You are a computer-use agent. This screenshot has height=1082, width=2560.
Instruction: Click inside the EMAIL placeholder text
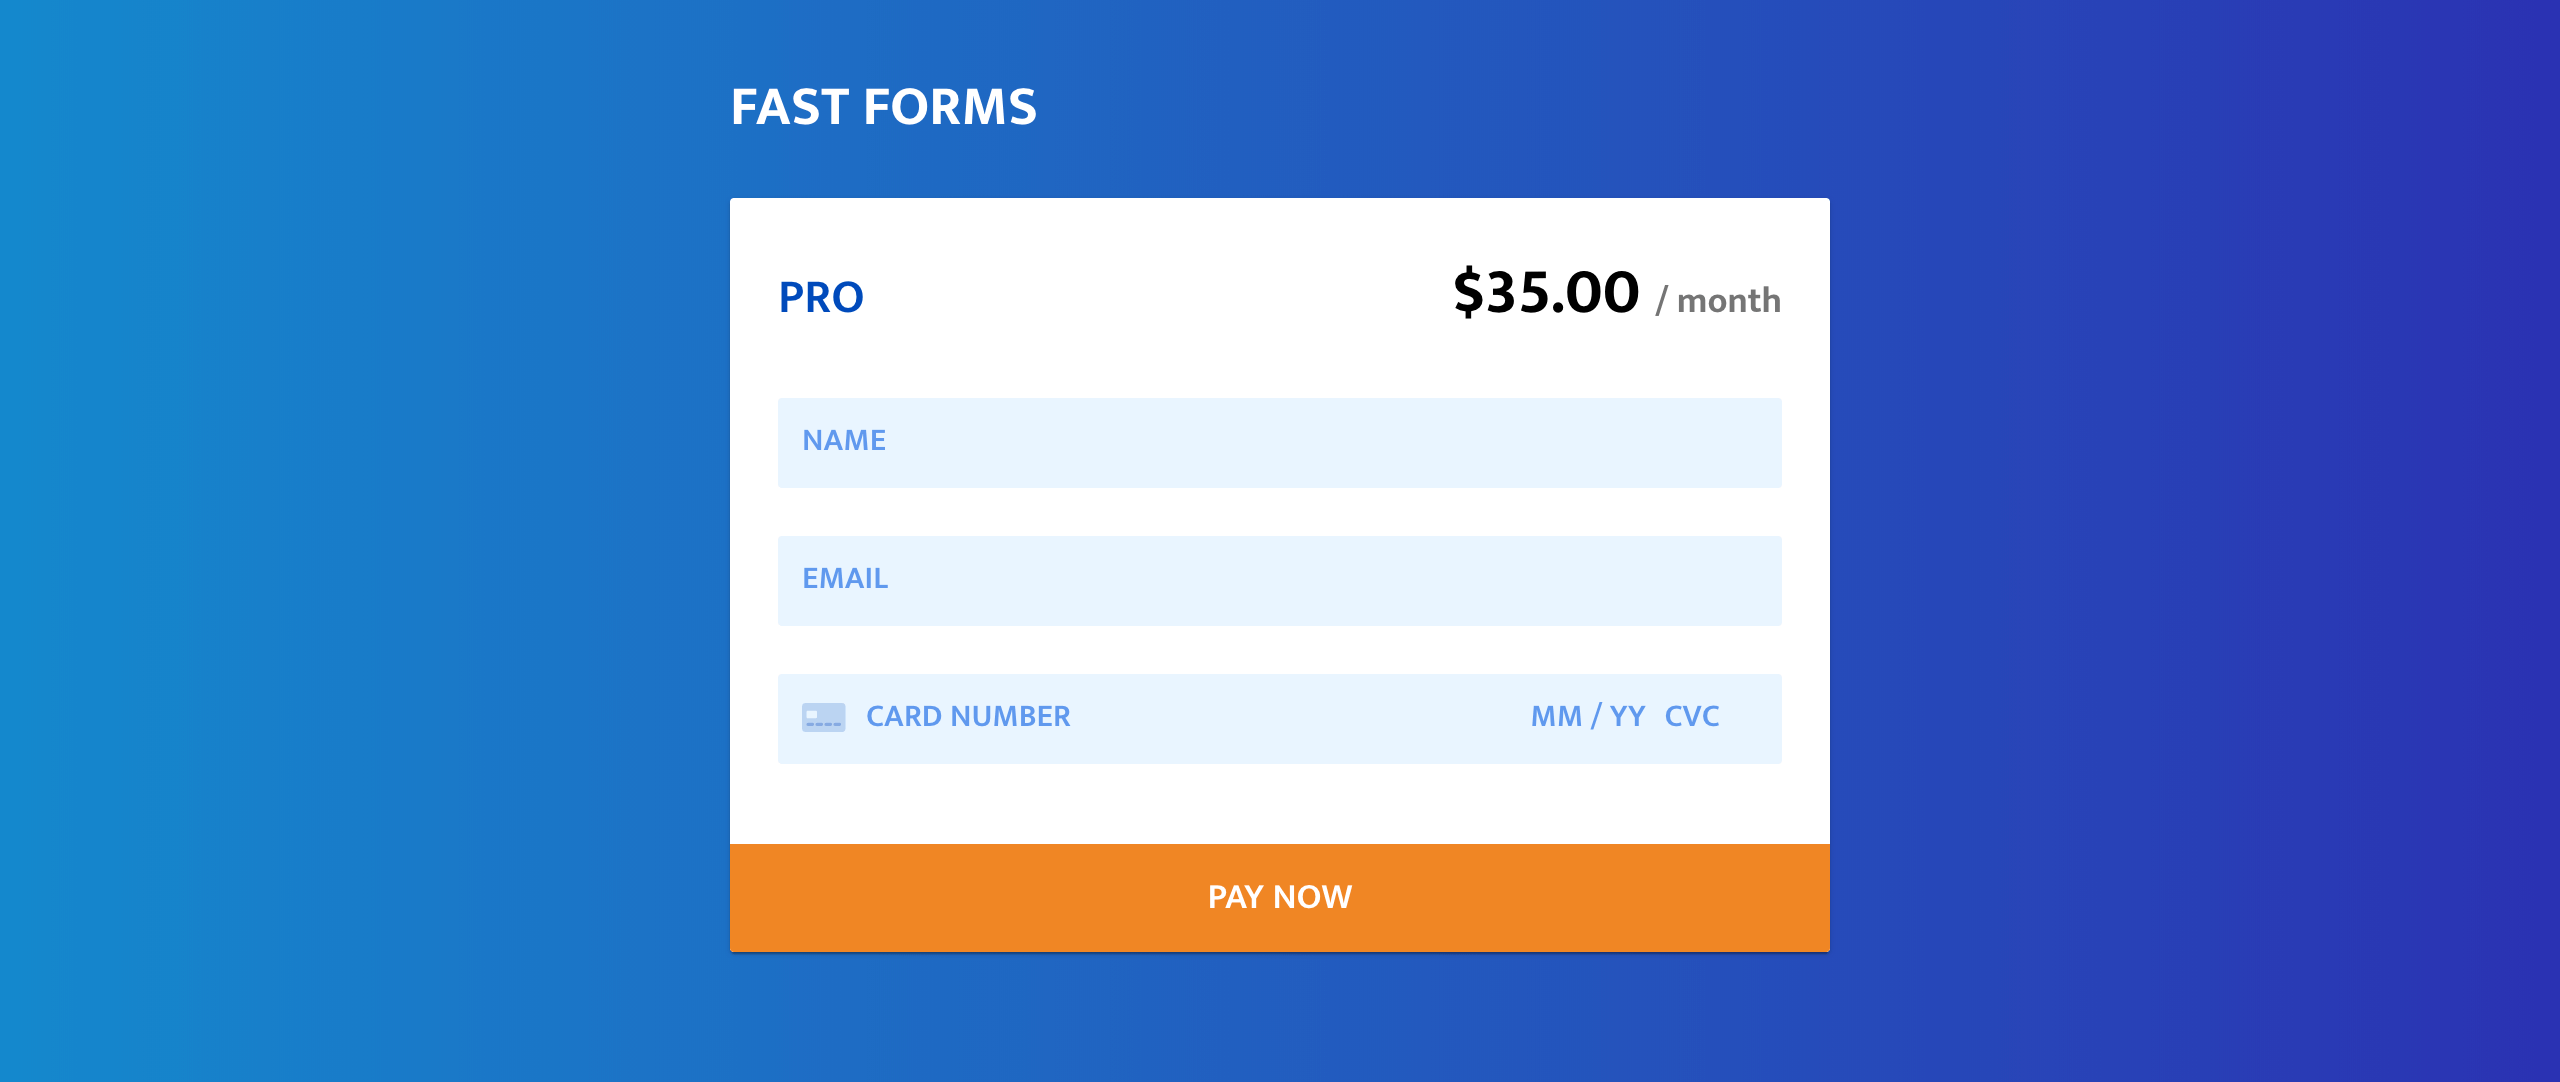pos(846,578)
